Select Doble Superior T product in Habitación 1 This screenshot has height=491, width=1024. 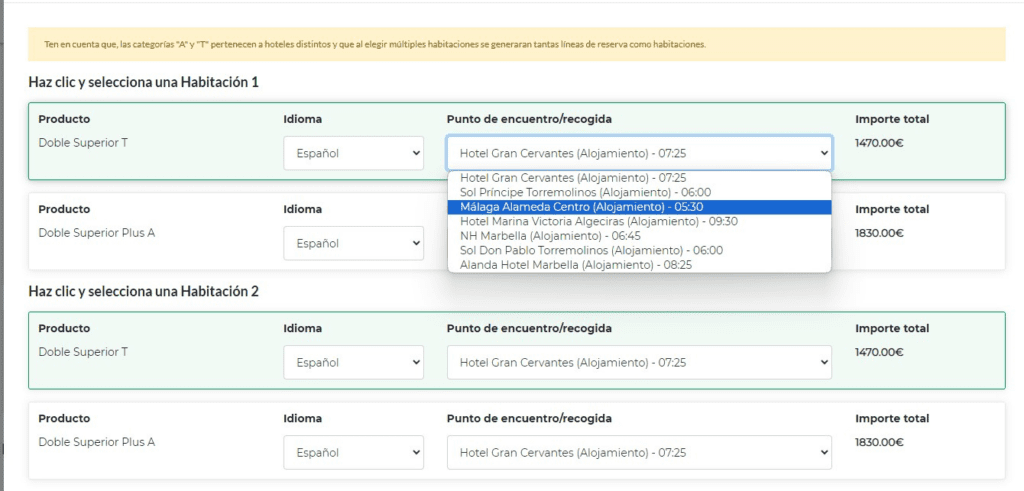tap(83, 142)
